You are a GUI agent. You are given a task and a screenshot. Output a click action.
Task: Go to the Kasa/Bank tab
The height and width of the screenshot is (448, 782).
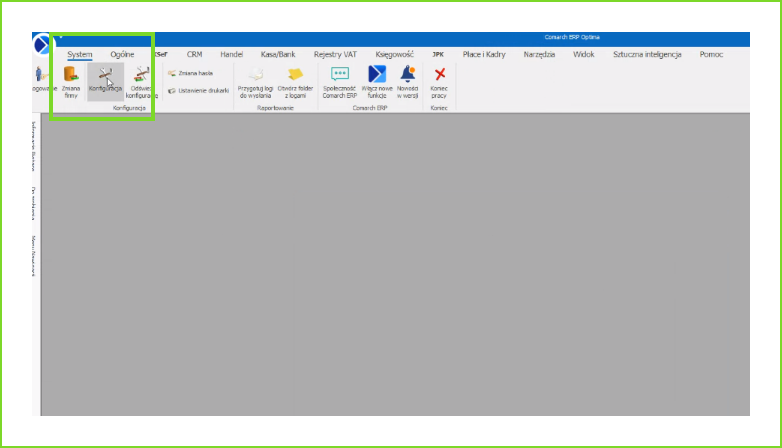point(278,54)
